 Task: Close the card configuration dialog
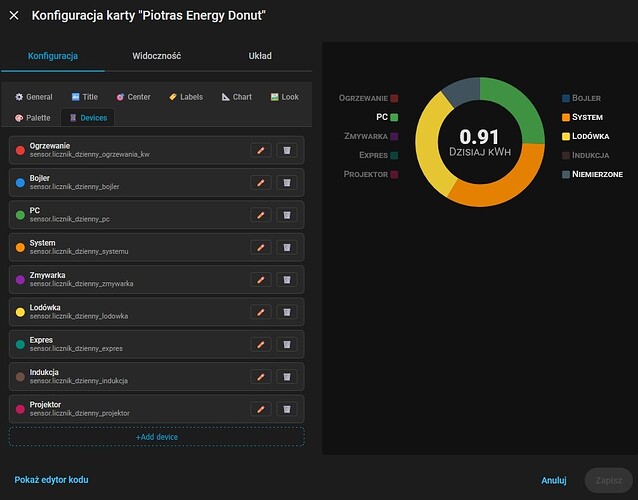tap(14, 15)
